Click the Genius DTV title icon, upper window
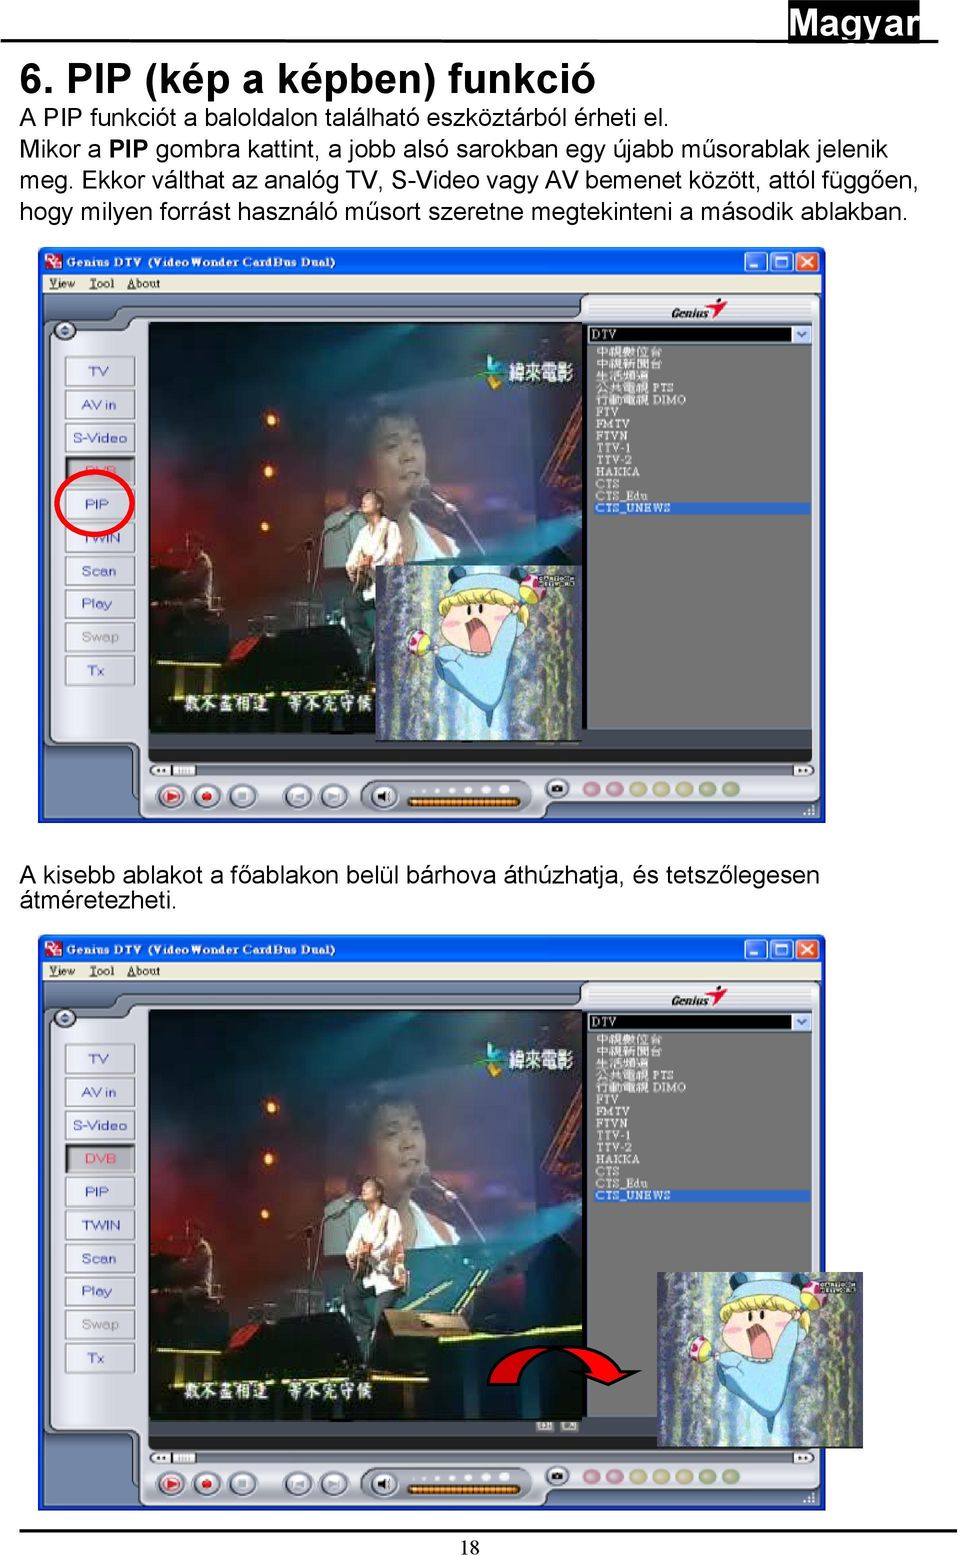 pos(53,261)
